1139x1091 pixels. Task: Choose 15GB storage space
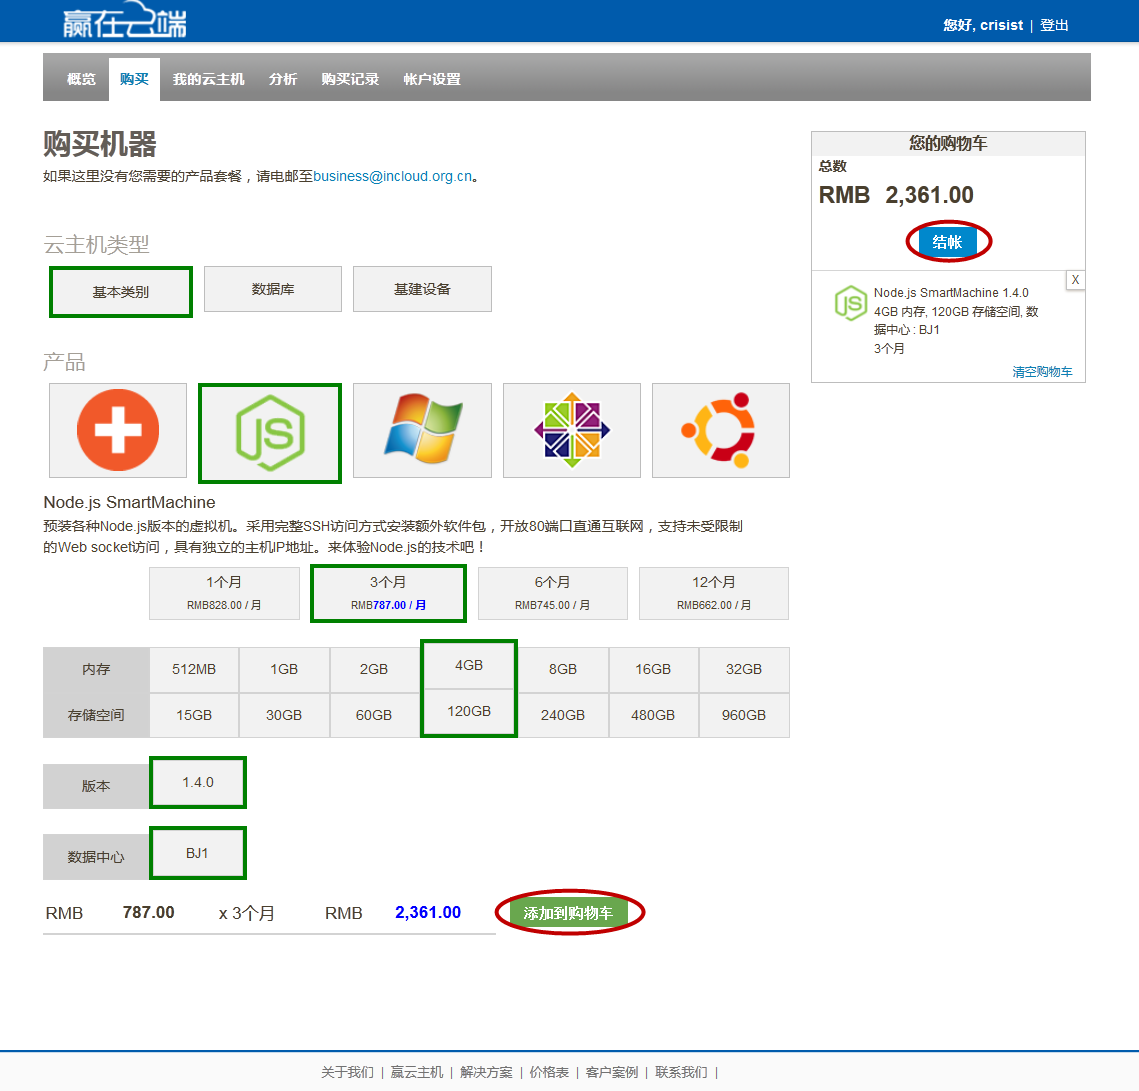coord(194,715)
